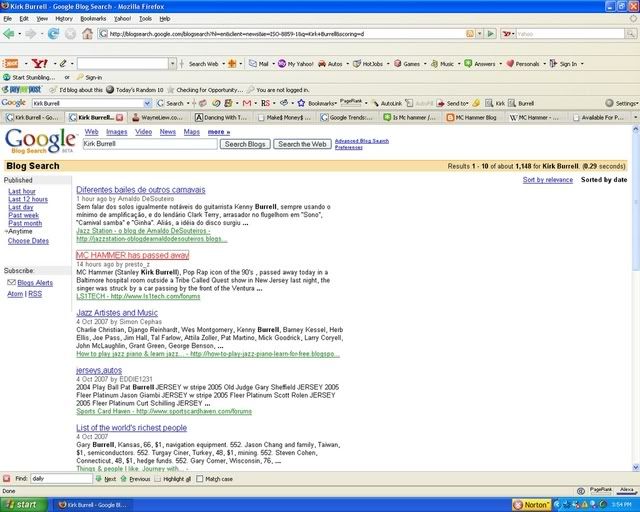Click Sort by relevance link
Image resolution: width=640 pixels, height=512 pixels.
[548, 180]
